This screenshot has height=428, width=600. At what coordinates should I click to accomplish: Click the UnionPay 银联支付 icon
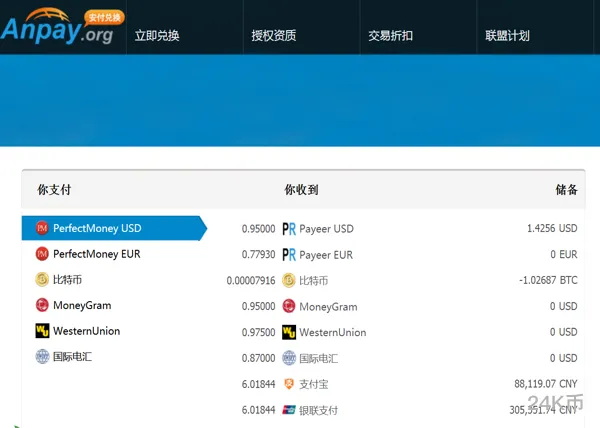pyautogui.click(x=289, y=409)
